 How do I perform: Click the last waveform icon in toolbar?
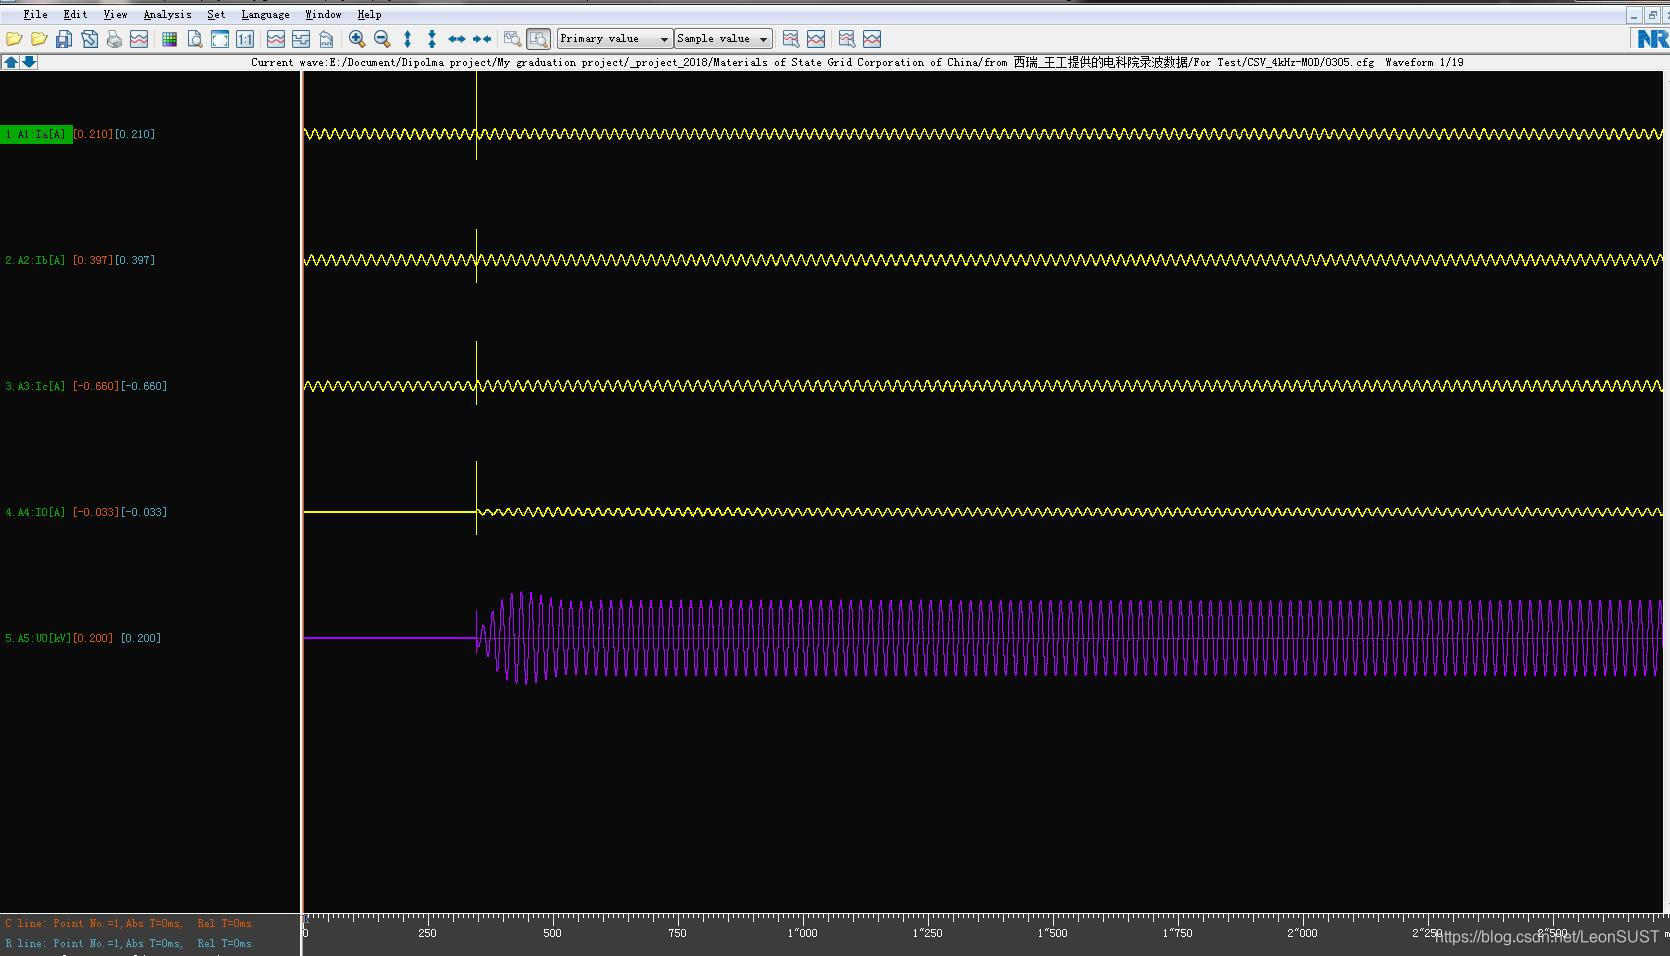pyautogui.click(x=872, y=39)
